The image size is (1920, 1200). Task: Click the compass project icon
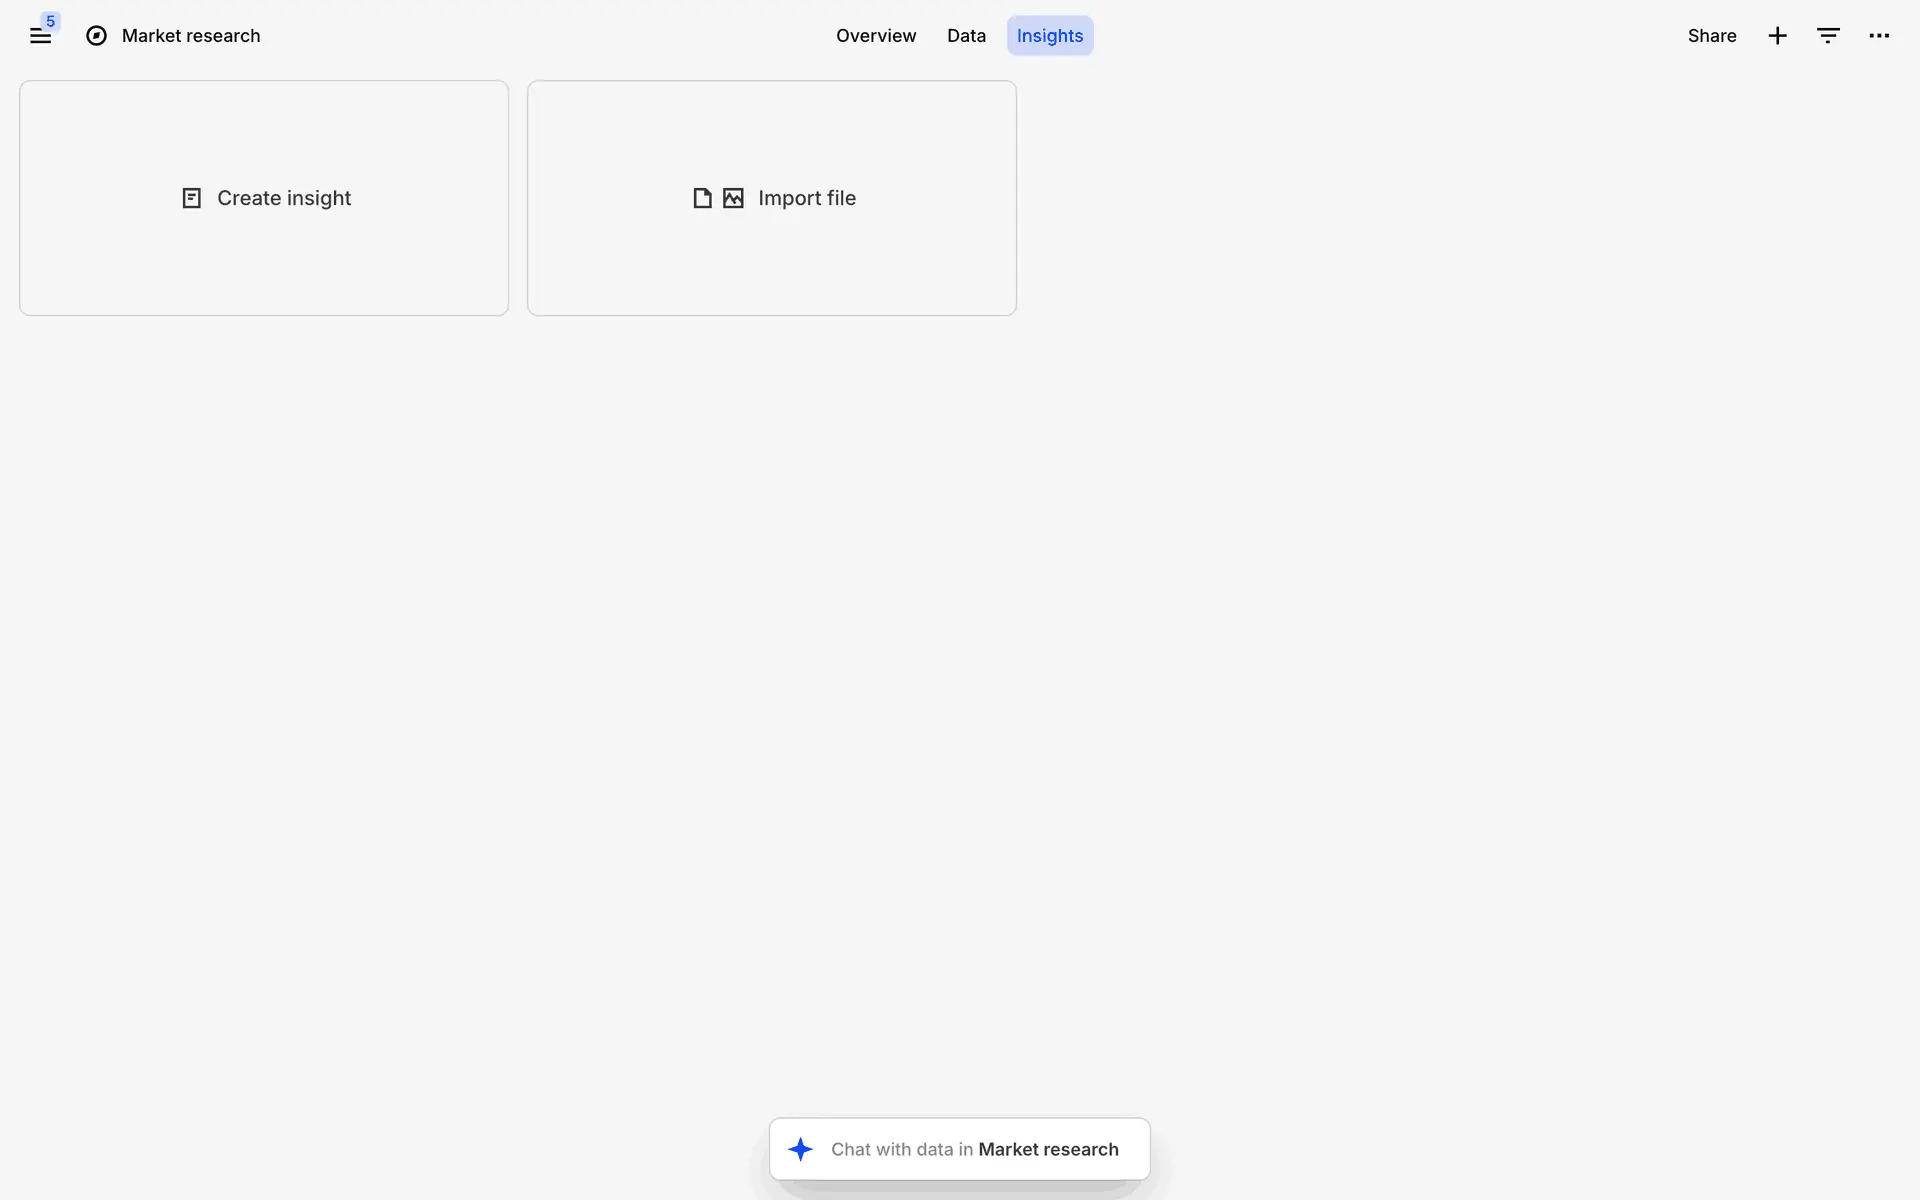(x=96, y=36)
